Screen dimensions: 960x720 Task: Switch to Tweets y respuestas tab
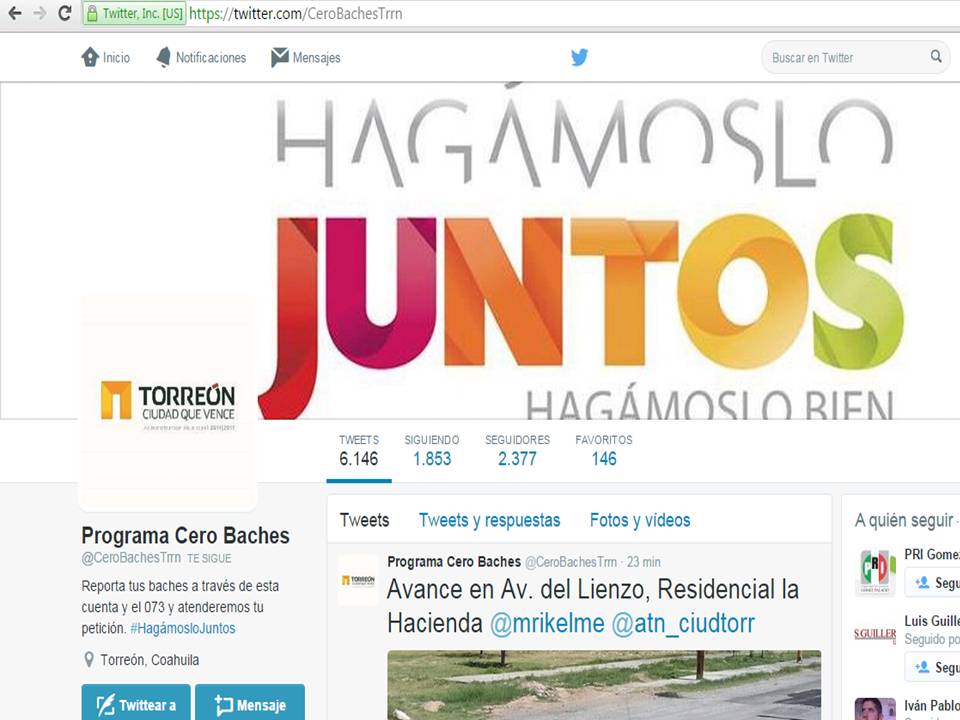(x=489, y=520)
